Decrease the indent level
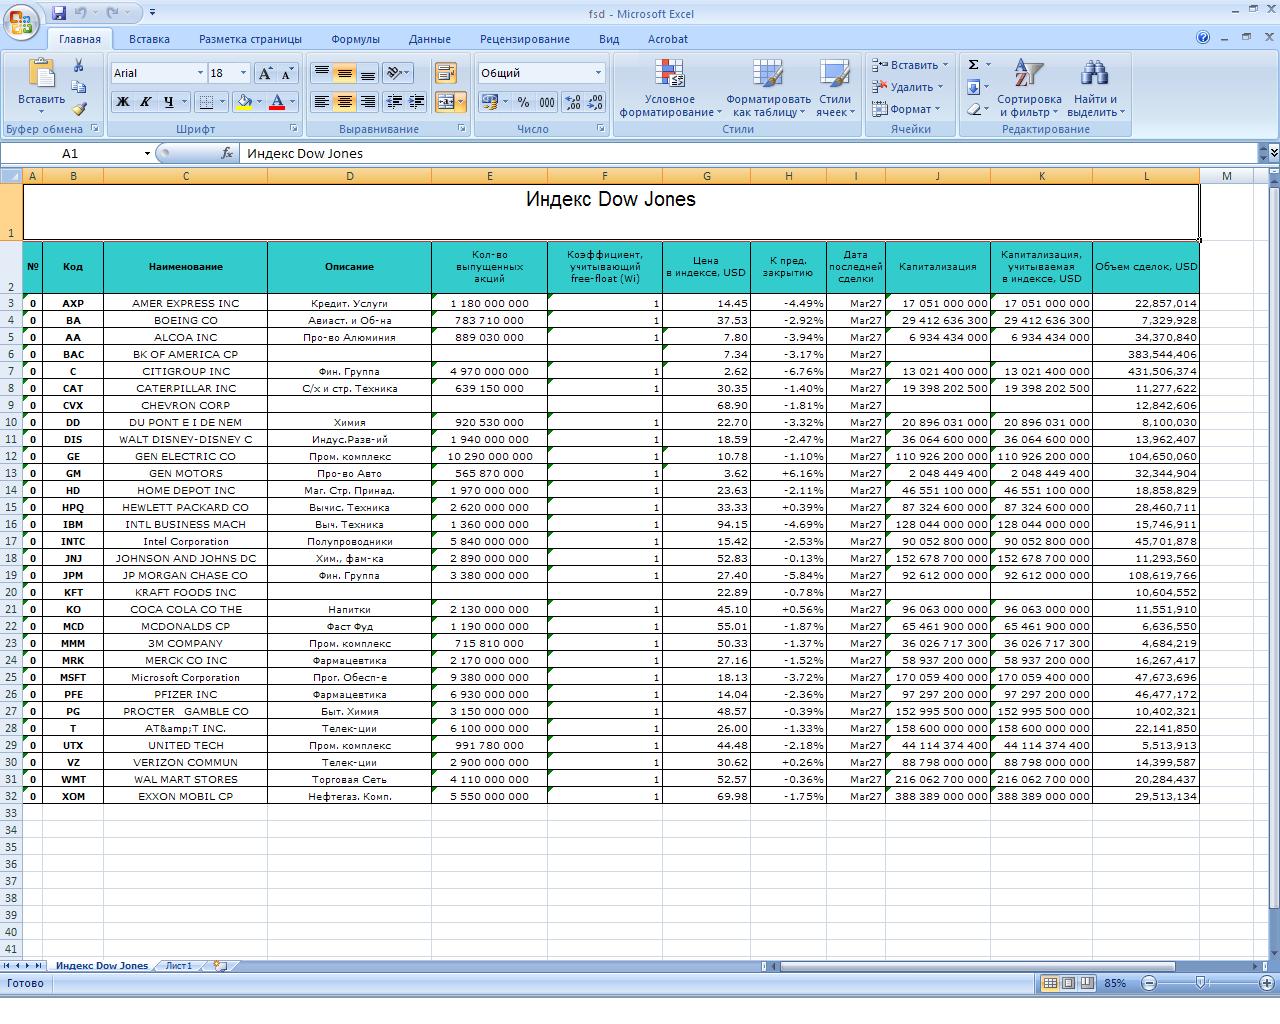Viewport: 1280px width, 1024px height. [394, 101]
